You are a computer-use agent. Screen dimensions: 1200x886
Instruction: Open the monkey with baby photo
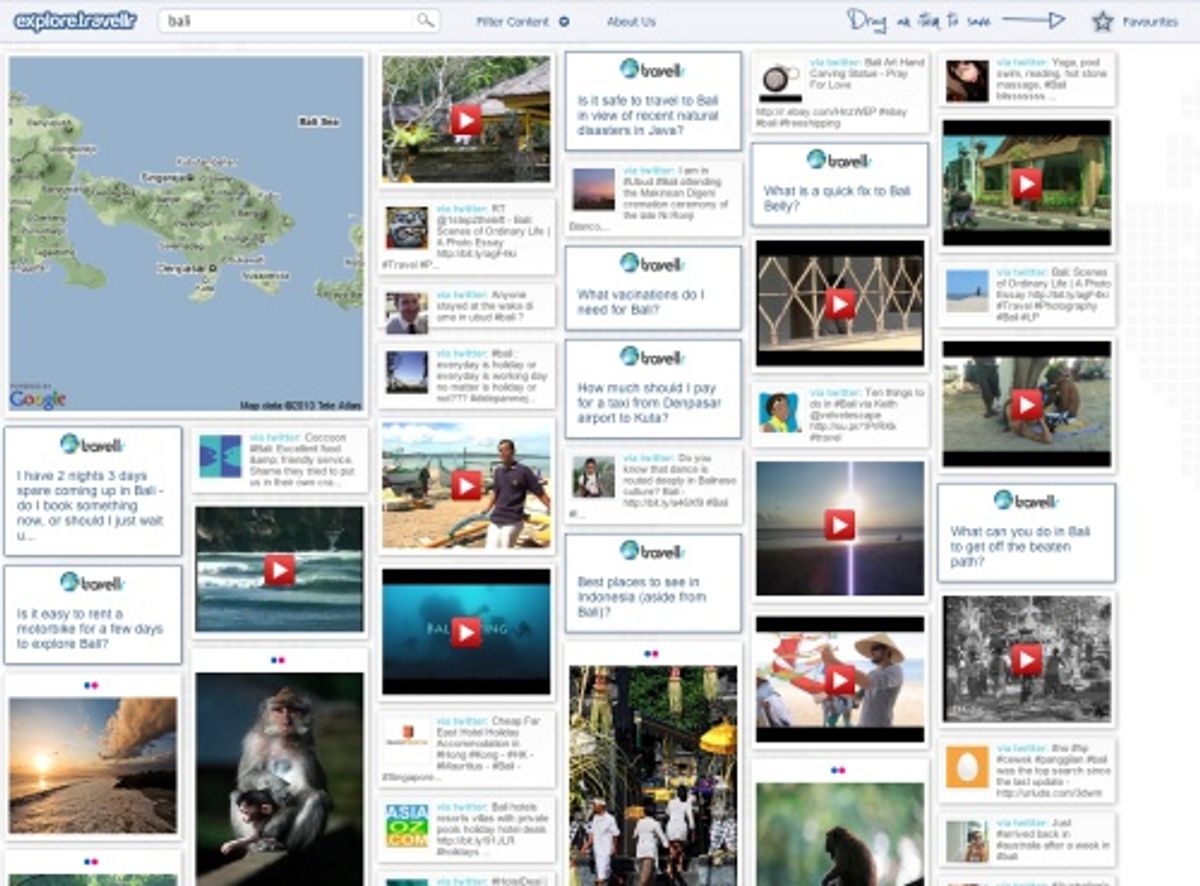[x=280, y=770]
